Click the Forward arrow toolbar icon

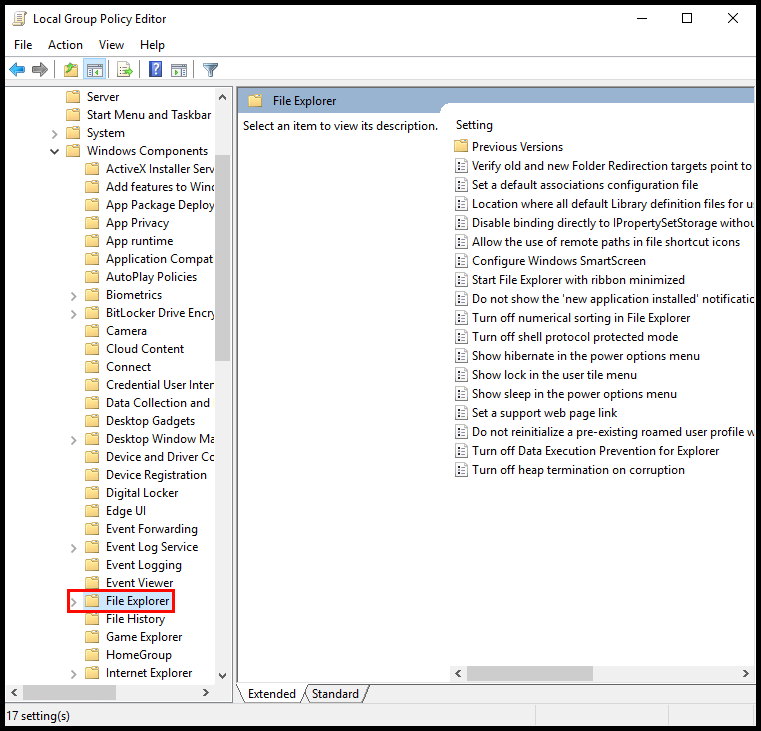coord(40,70)
